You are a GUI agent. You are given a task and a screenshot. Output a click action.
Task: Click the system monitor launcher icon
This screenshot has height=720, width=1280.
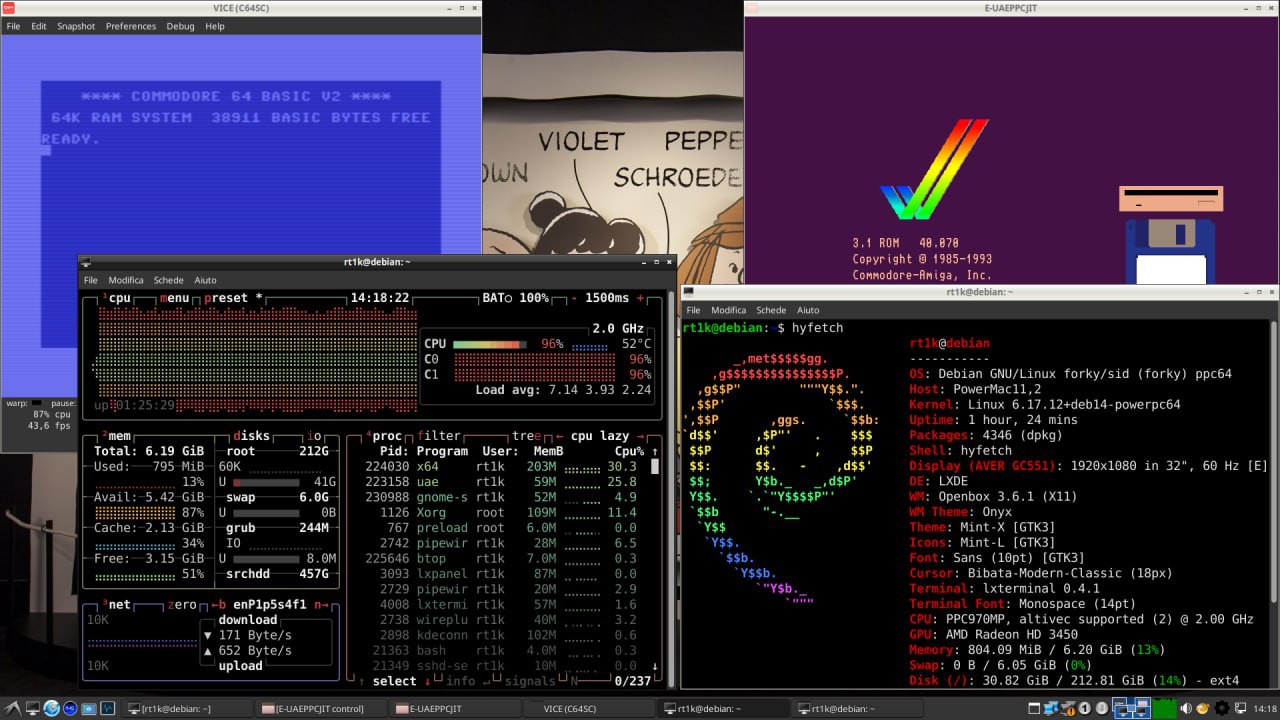pyautogui.click(x=108, y=709)
